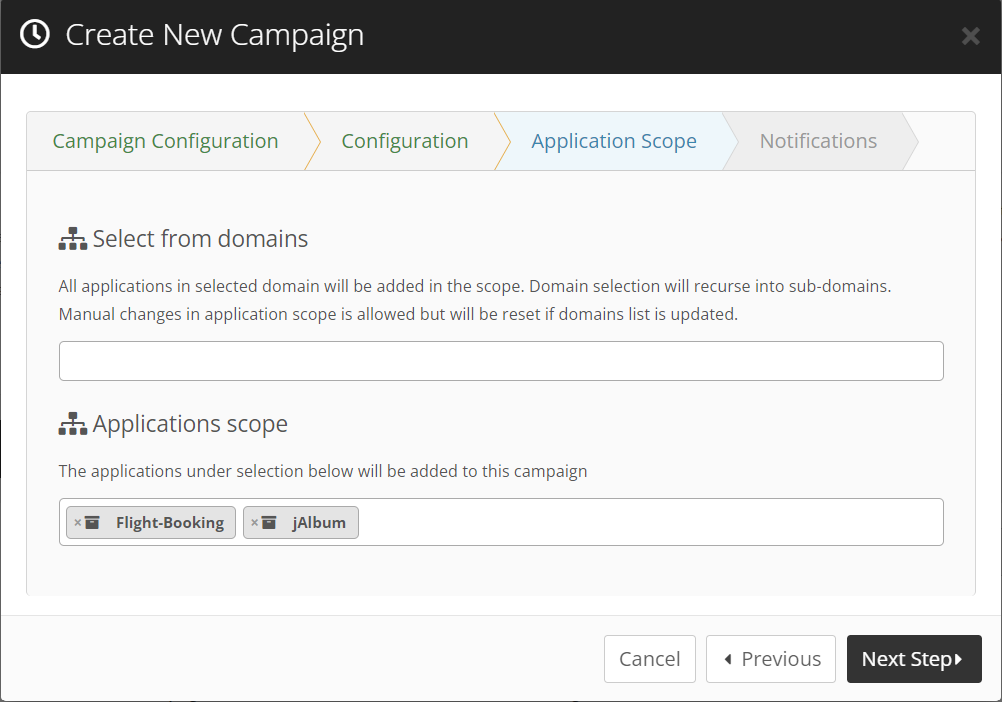Click the 'Applications scope' heading
The height and width of the screenshot is (702, 1002).
click(x=190, y=424)
